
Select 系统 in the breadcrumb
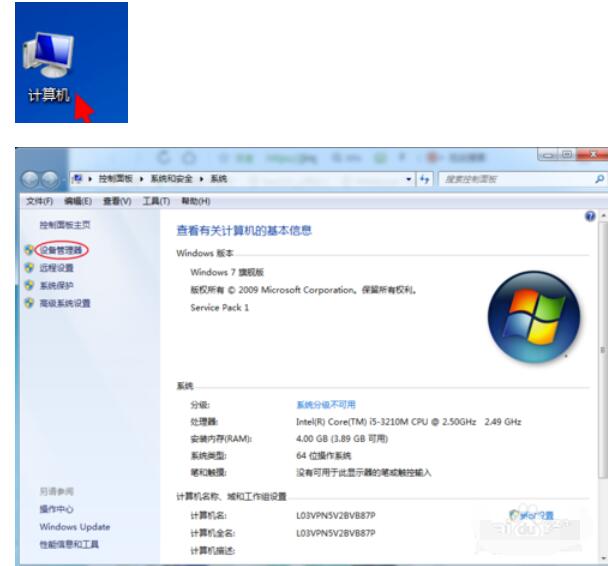tap(219, 179)
